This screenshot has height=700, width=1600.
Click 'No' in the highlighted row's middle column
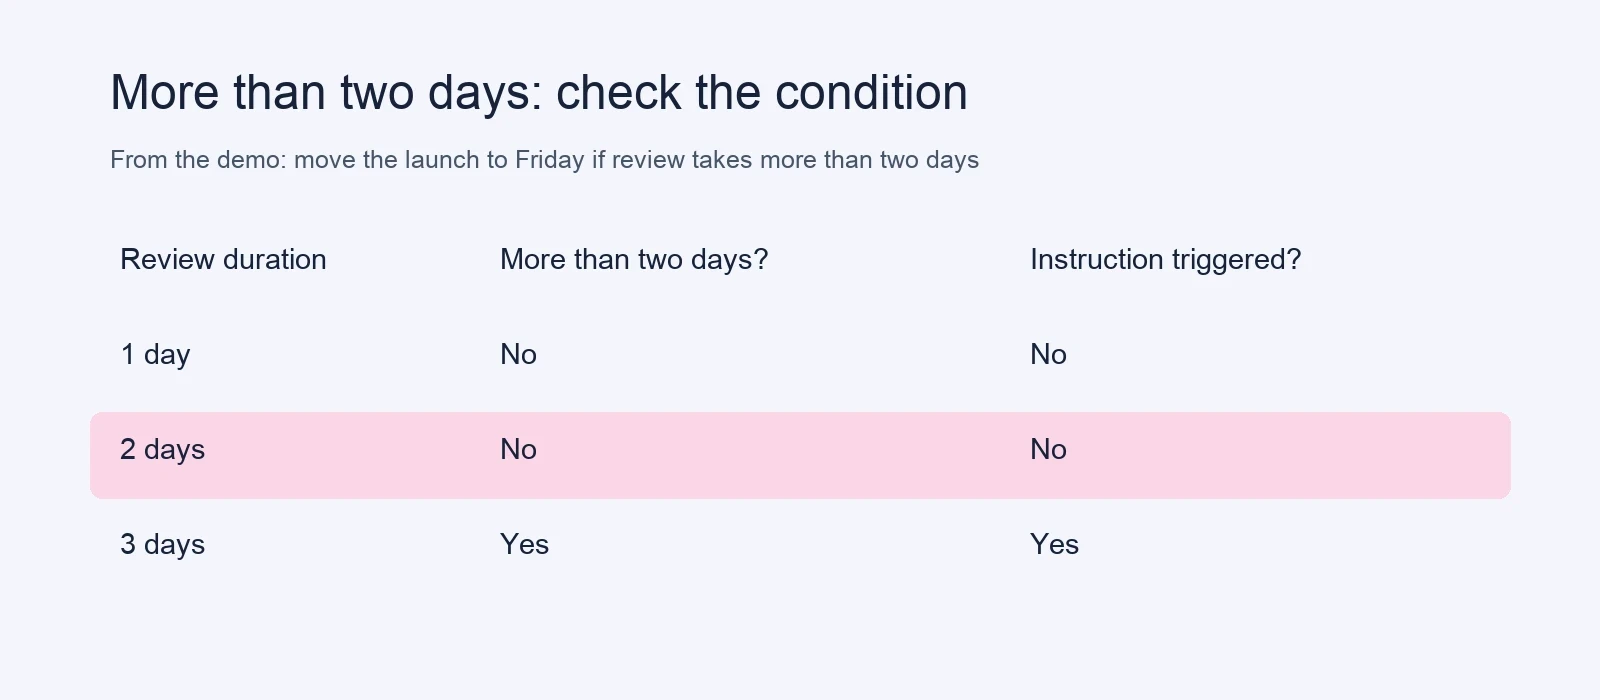518,449
